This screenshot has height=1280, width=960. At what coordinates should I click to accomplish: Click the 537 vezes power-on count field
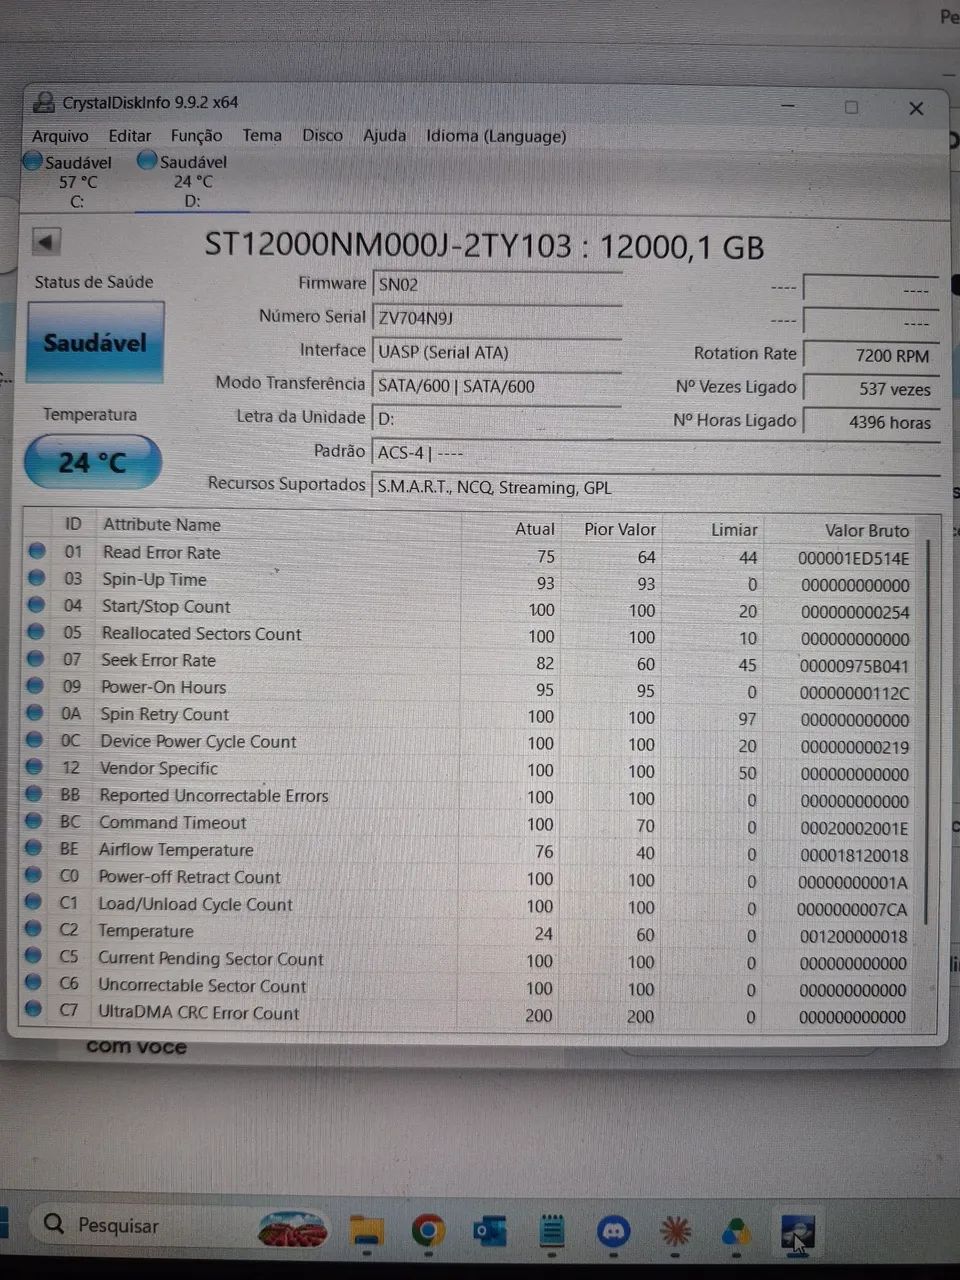[871, 389]
